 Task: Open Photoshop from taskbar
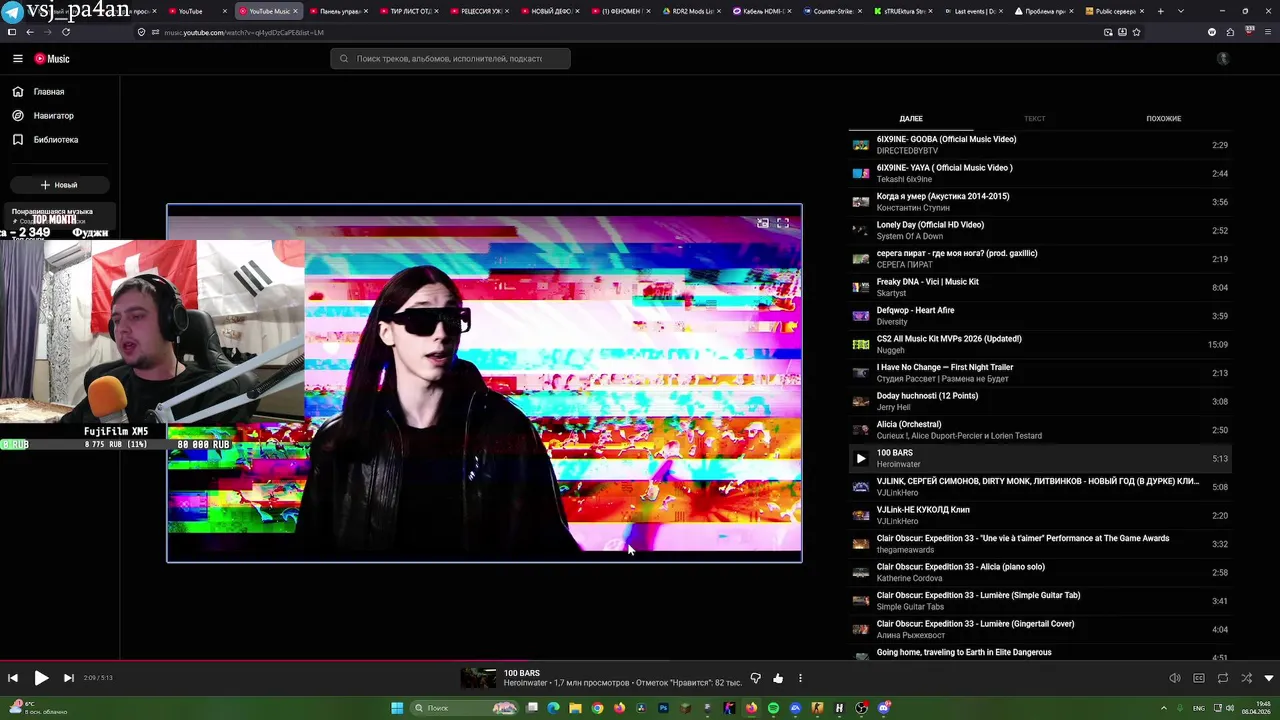[663, 708]
